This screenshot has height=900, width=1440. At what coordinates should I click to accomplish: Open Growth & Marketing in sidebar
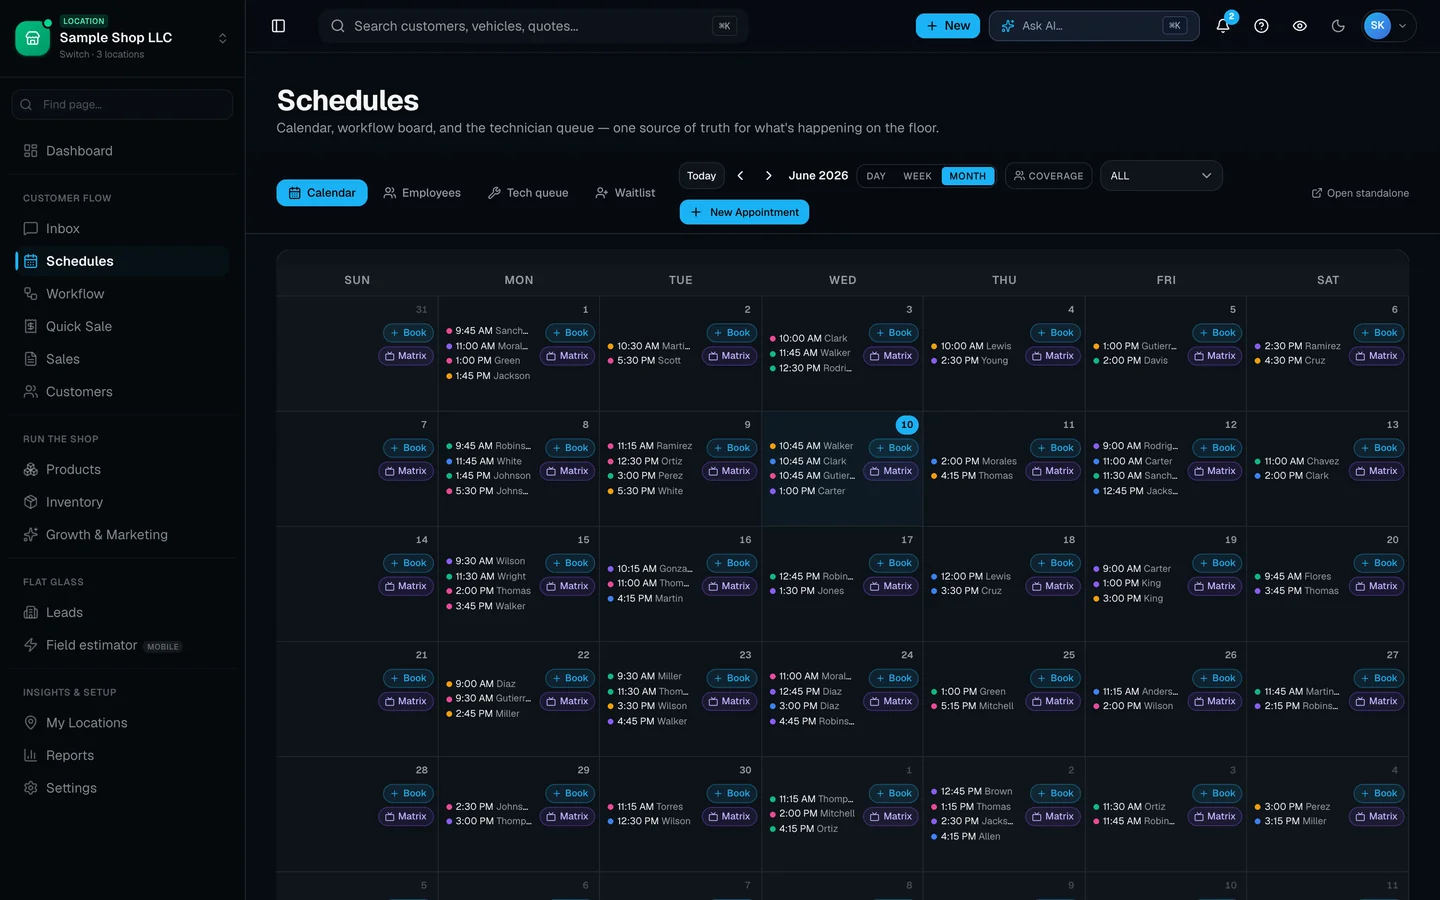tap(122, 535)
